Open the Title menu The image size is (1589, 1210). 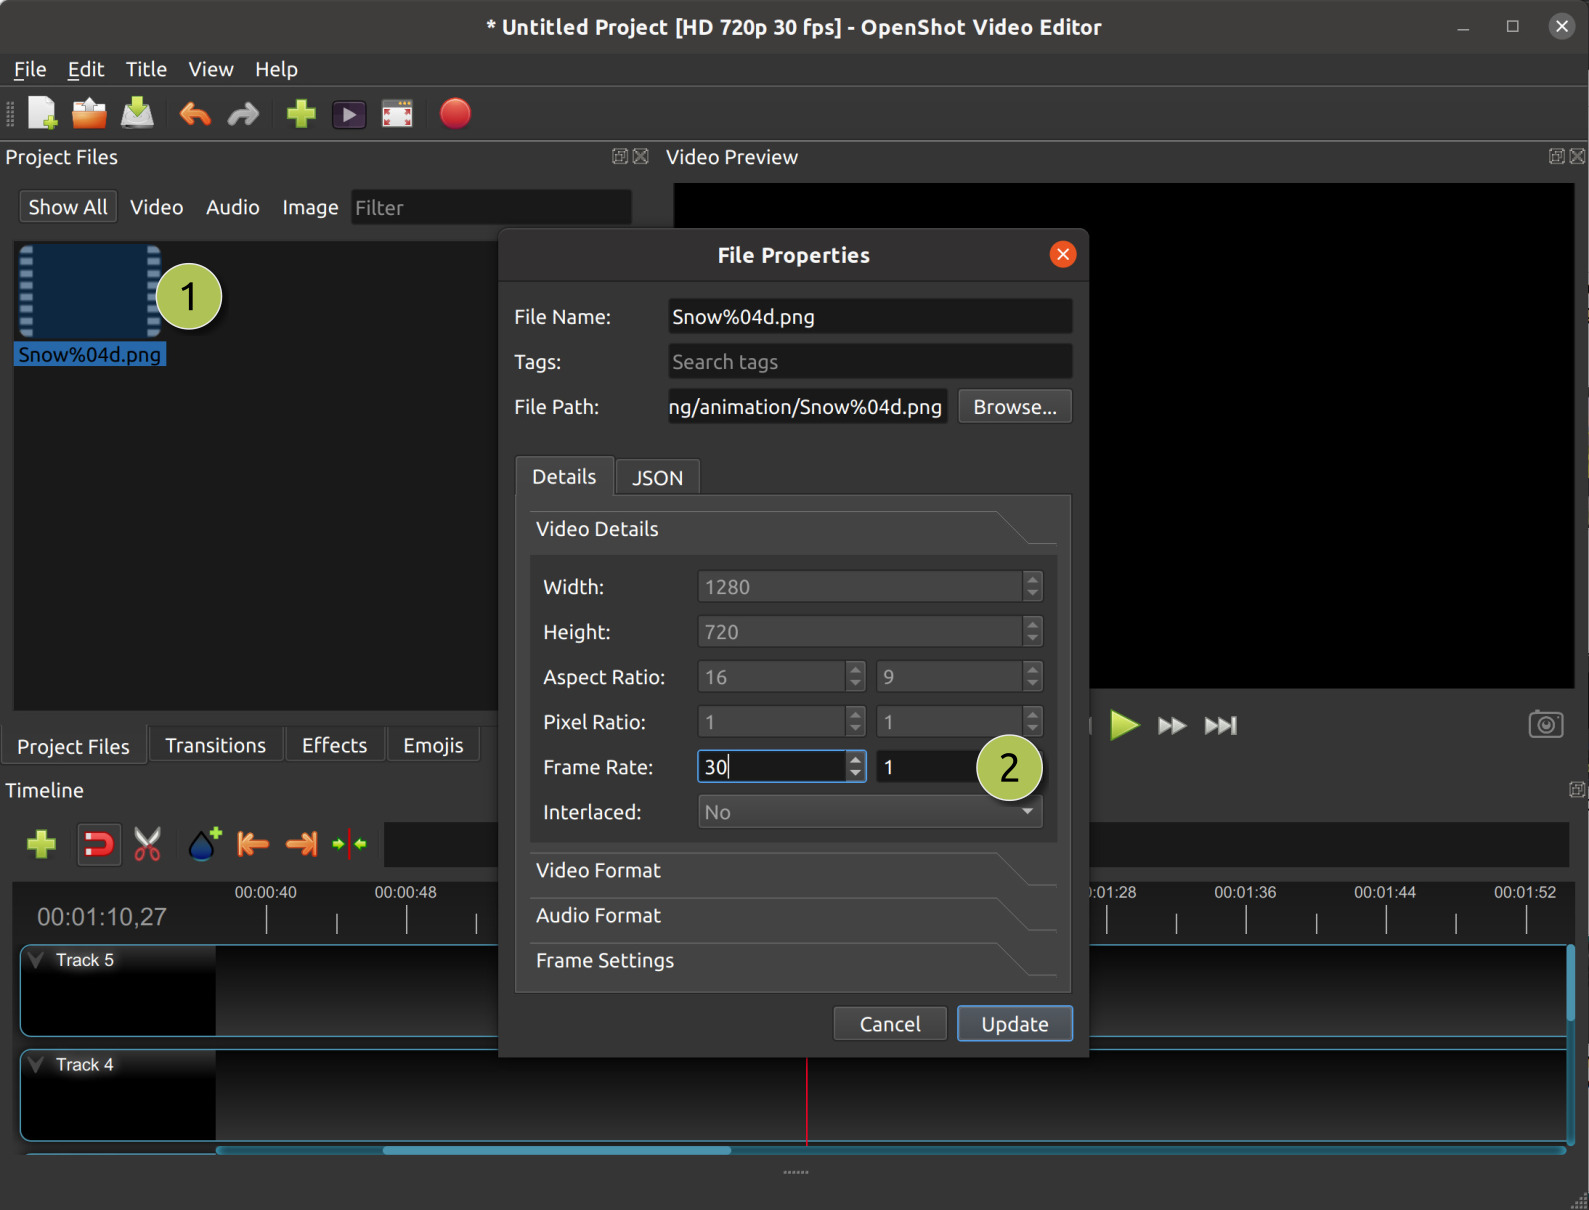[146, 69]
